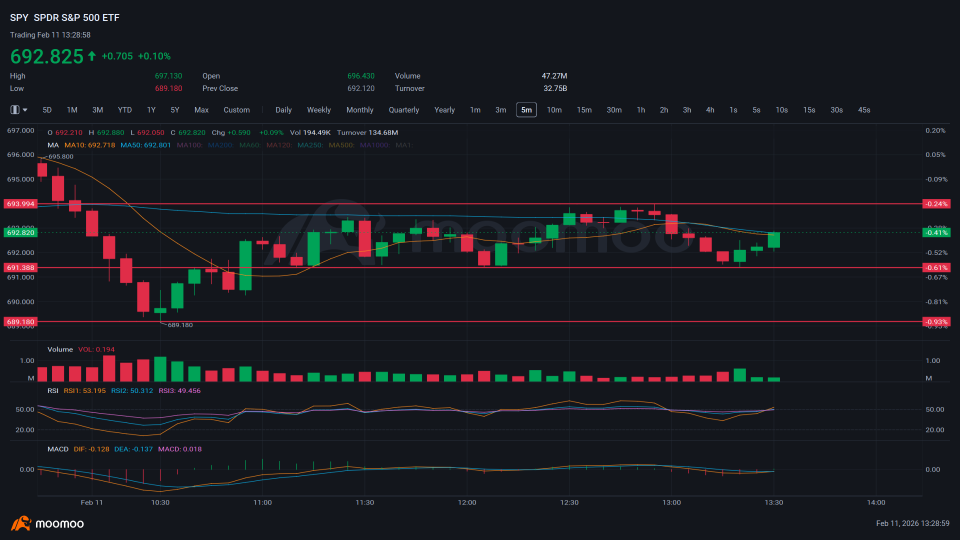This screenshot has height=540, width=960.
Task: Switch to YTD range
Action: 125,110
